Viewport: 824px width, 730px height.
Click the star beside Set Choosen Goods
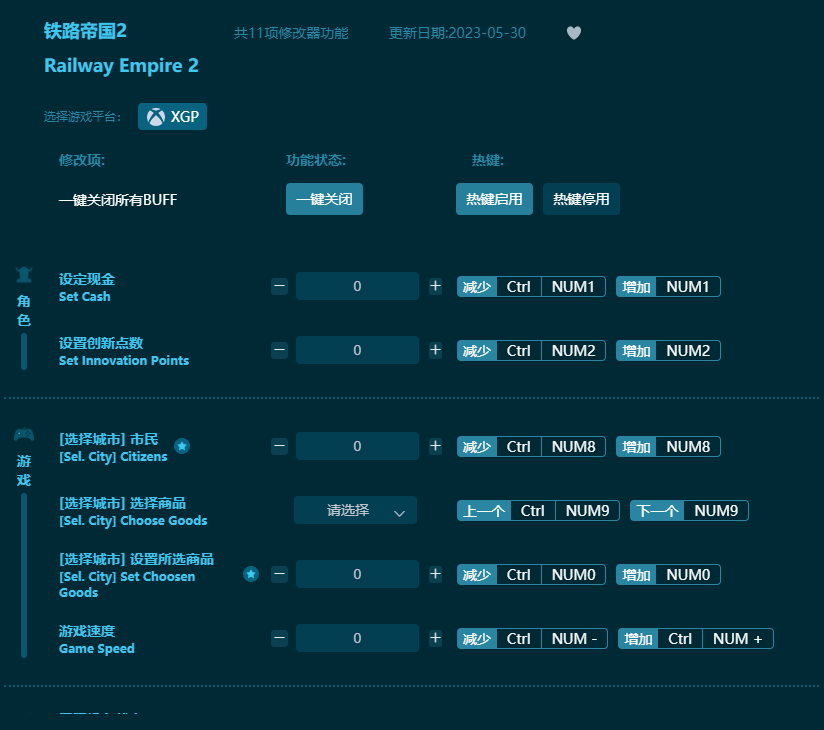coord(251,574)
